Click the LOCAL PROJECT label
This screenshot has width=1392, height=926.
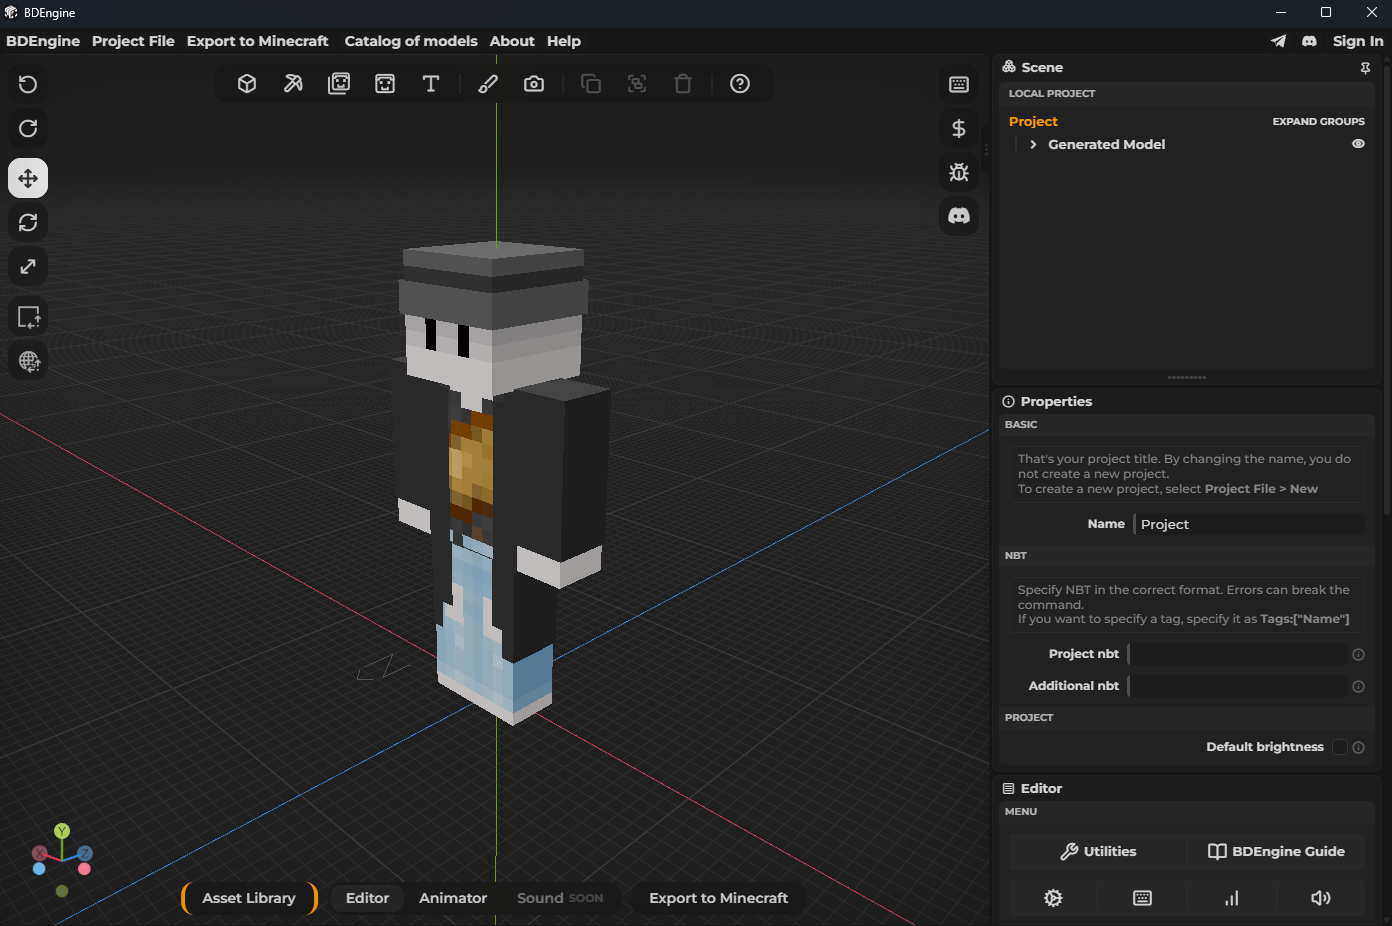tap(1051, 93)
